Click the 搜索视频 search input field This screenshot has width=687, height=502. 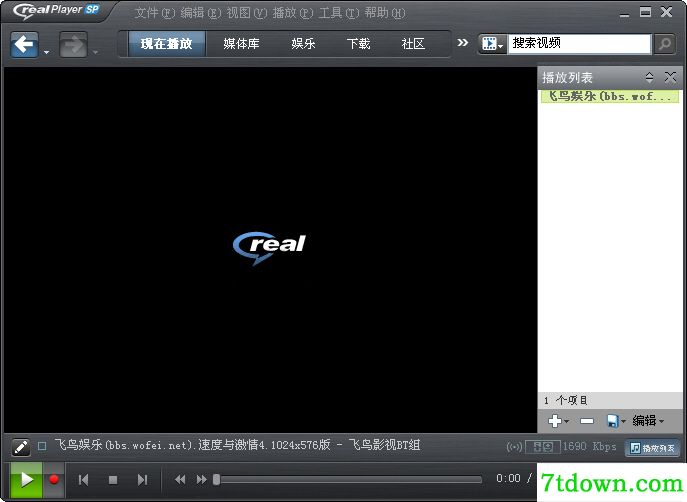pos(579,43)
